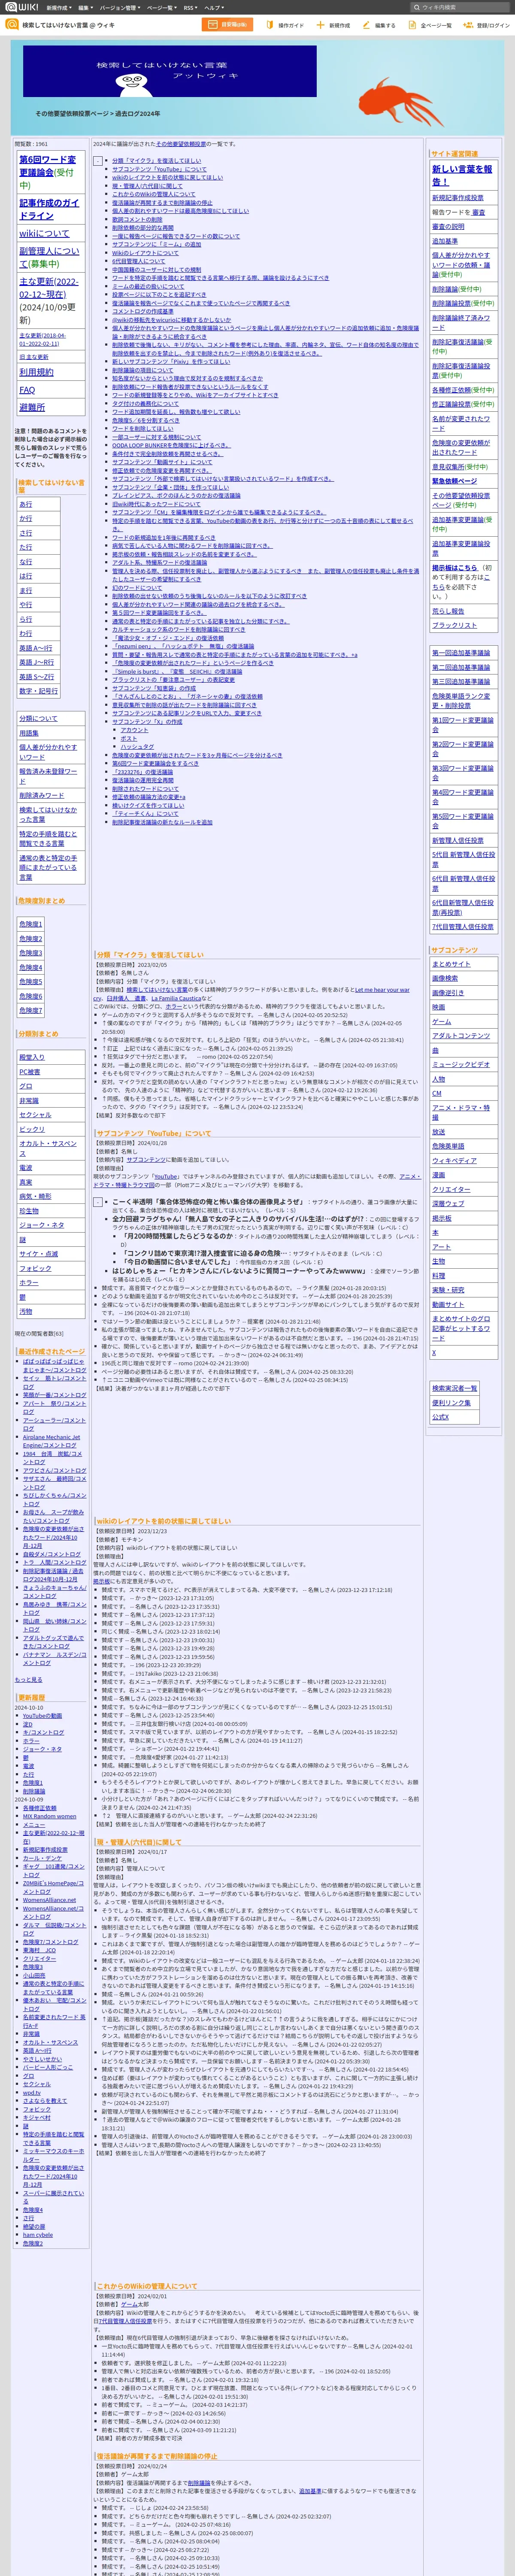515x2576 pixels.
Task: Click the 編集する pencil icon
Action: tap(366, 25)
